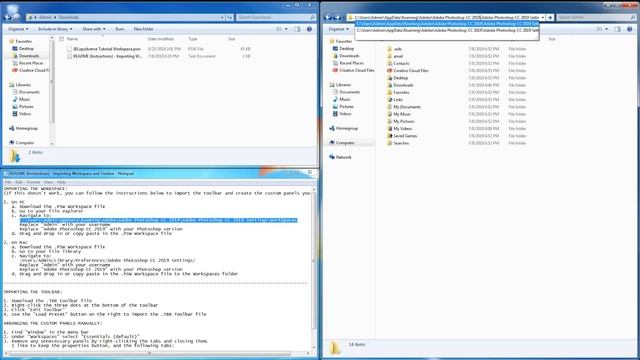Viewport: 640px width, 360px height.
Task: Open Include in library dropdown
Action: tap(55, 29)
